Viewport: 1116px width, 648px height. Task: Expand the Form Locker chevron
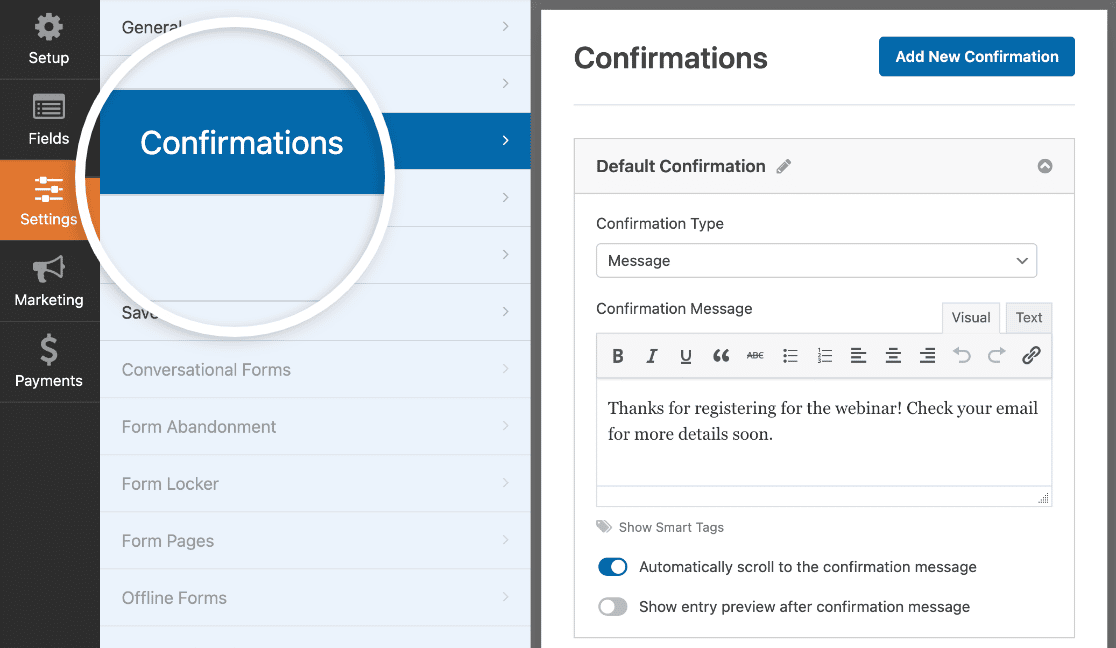505,483
